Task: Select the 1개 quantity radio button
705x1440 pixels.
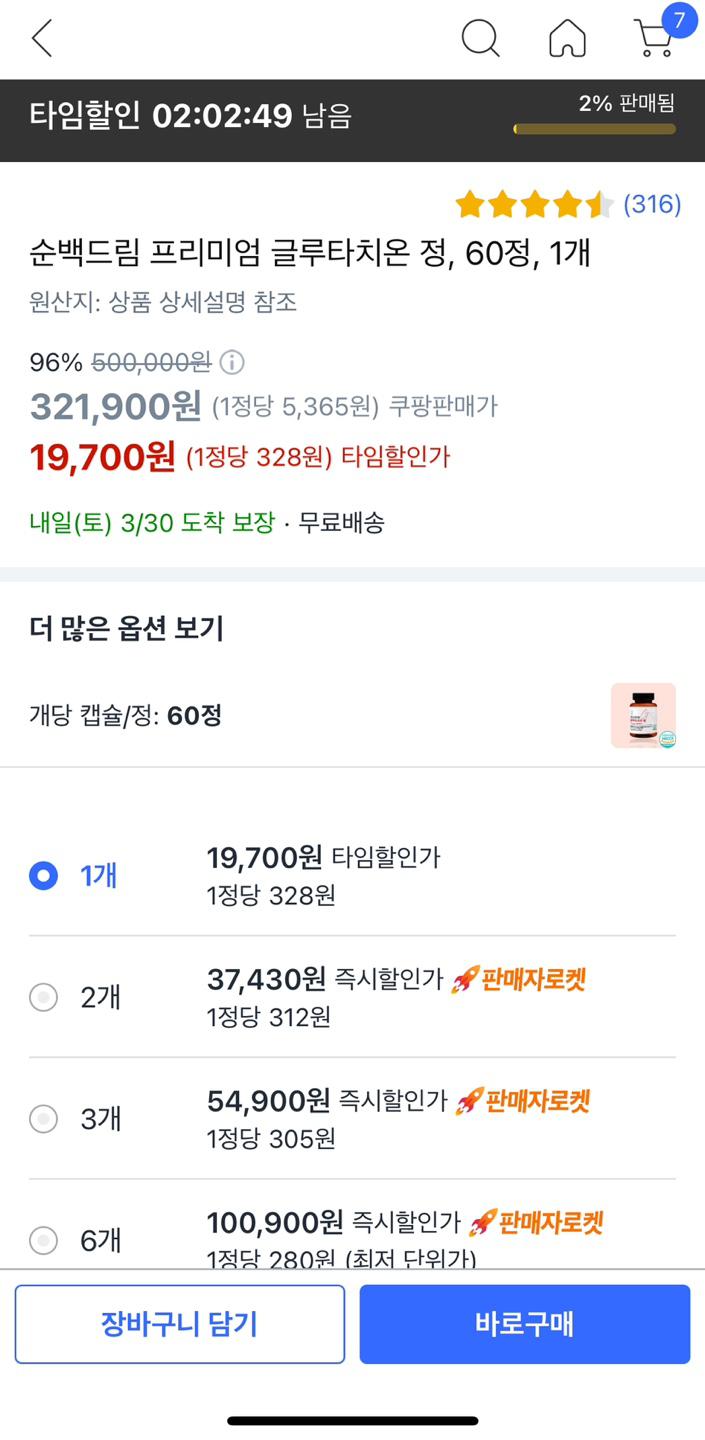Action: 44,876
